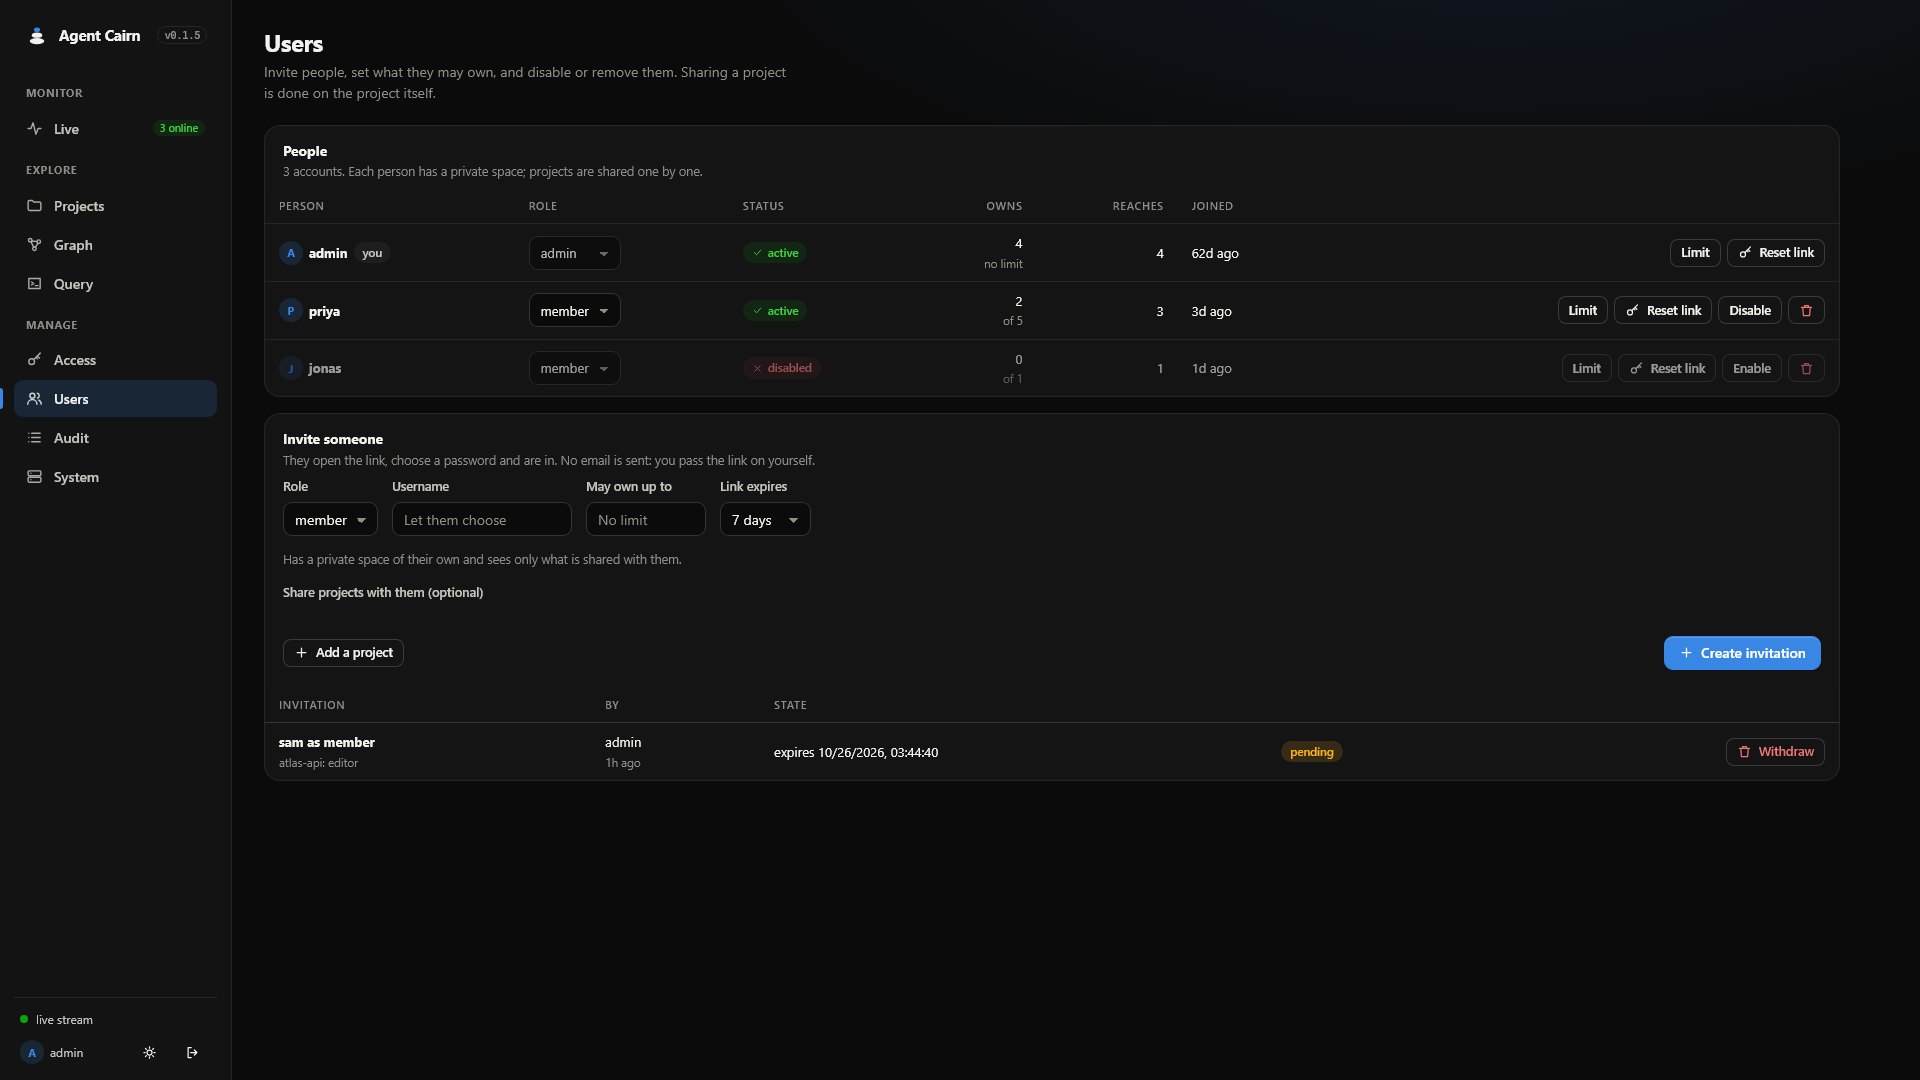The width and height of the screenshot is (1920, 1080).
Task: Click the v0.1.5 version badge
Action: click(x=182, y=36)
